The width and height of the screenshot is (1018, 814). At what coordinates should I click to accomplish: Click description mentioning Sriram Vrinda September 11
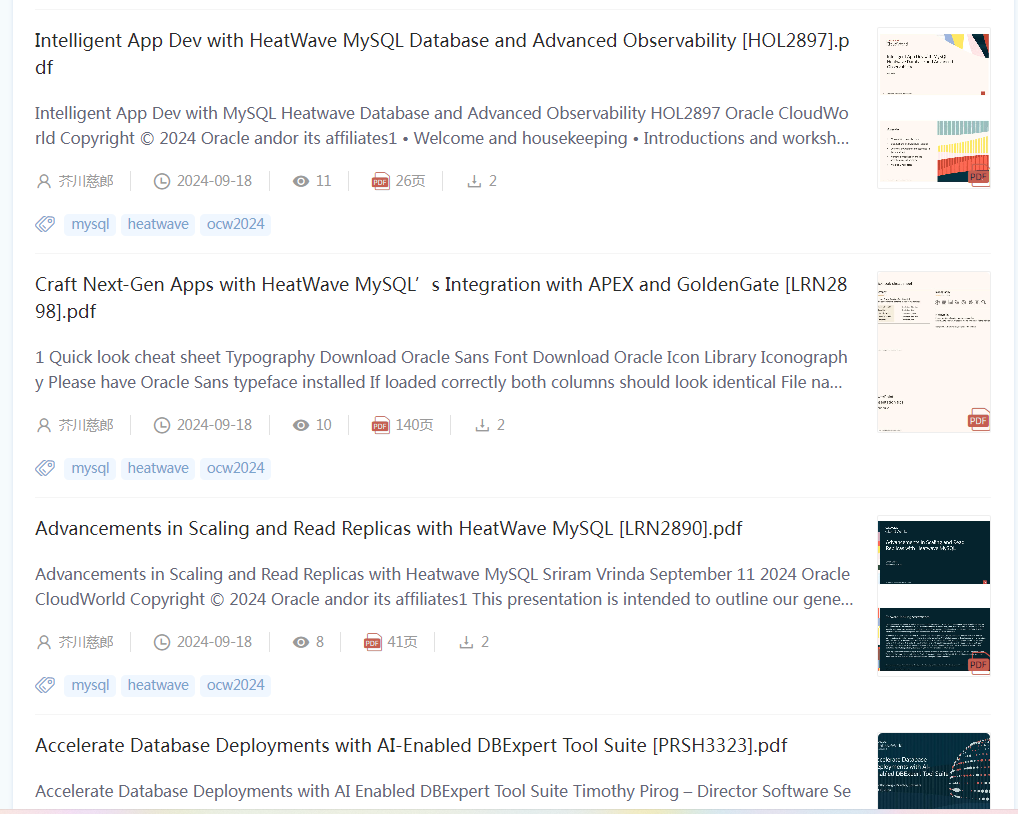click(444, 587)
